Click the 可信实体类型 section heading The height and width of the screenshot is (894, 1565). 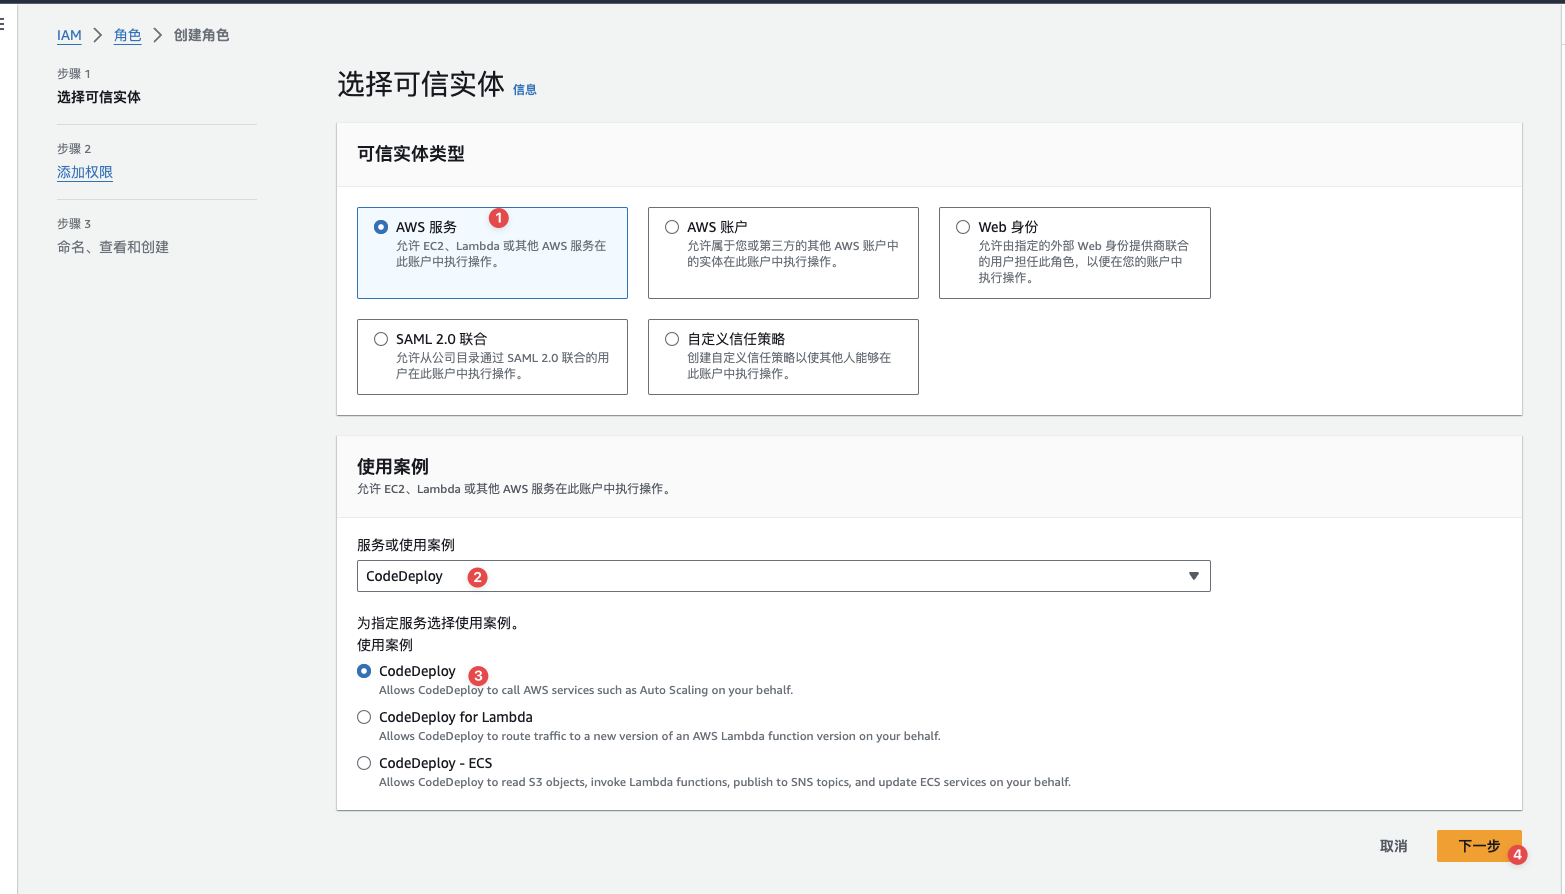point(411,154)
